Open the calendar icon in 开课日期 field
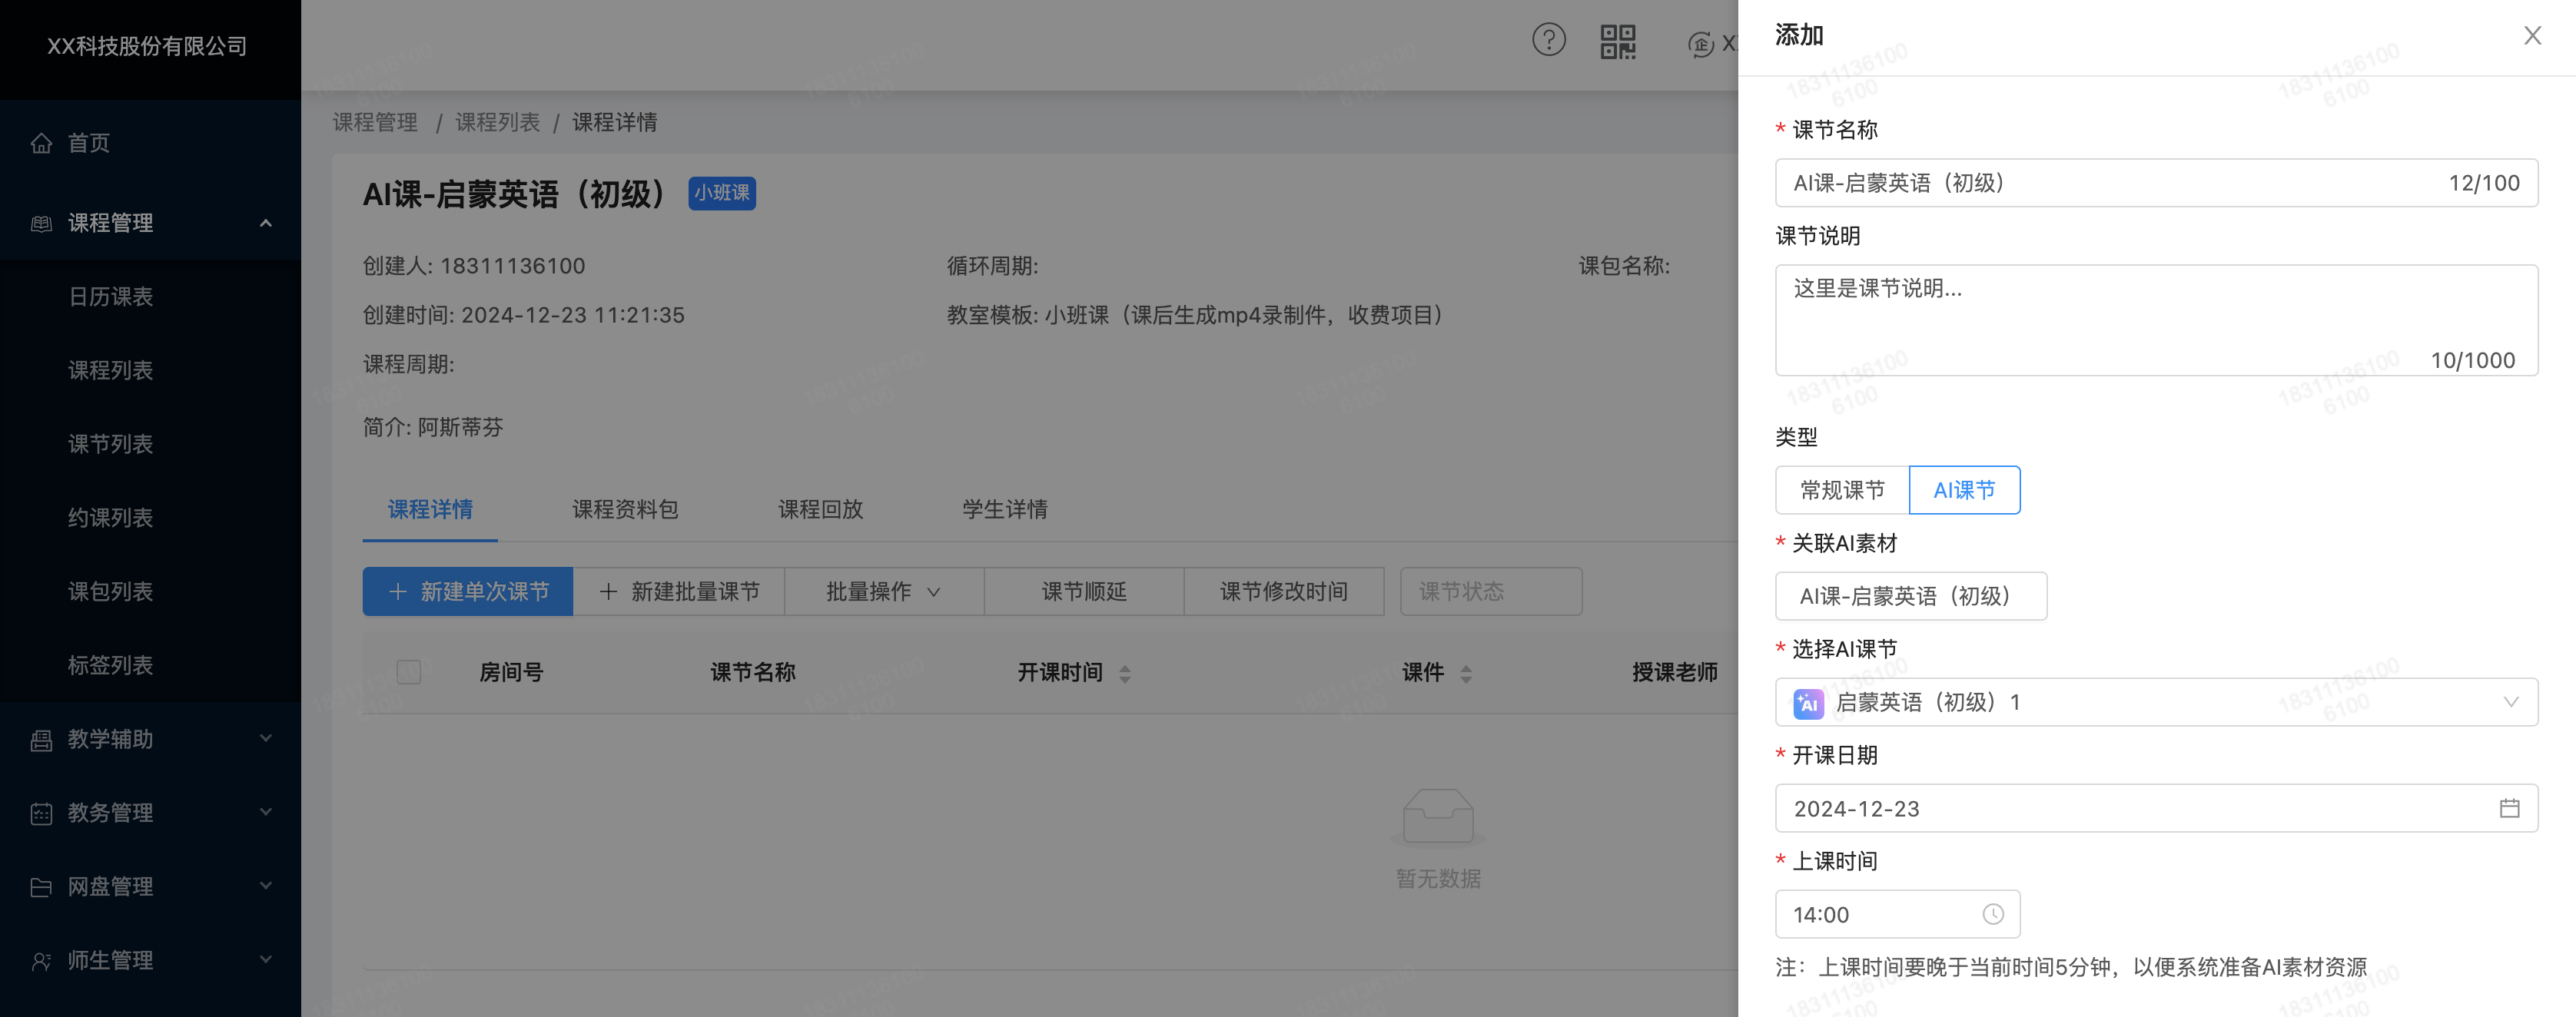The width and height of the screenshot is (2576, 1017). coord(2509,808)
